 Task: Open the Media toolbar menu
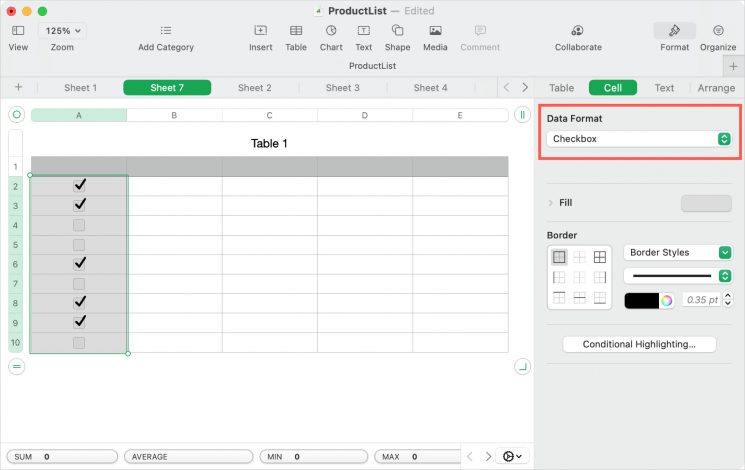click(x=435, y=31)
